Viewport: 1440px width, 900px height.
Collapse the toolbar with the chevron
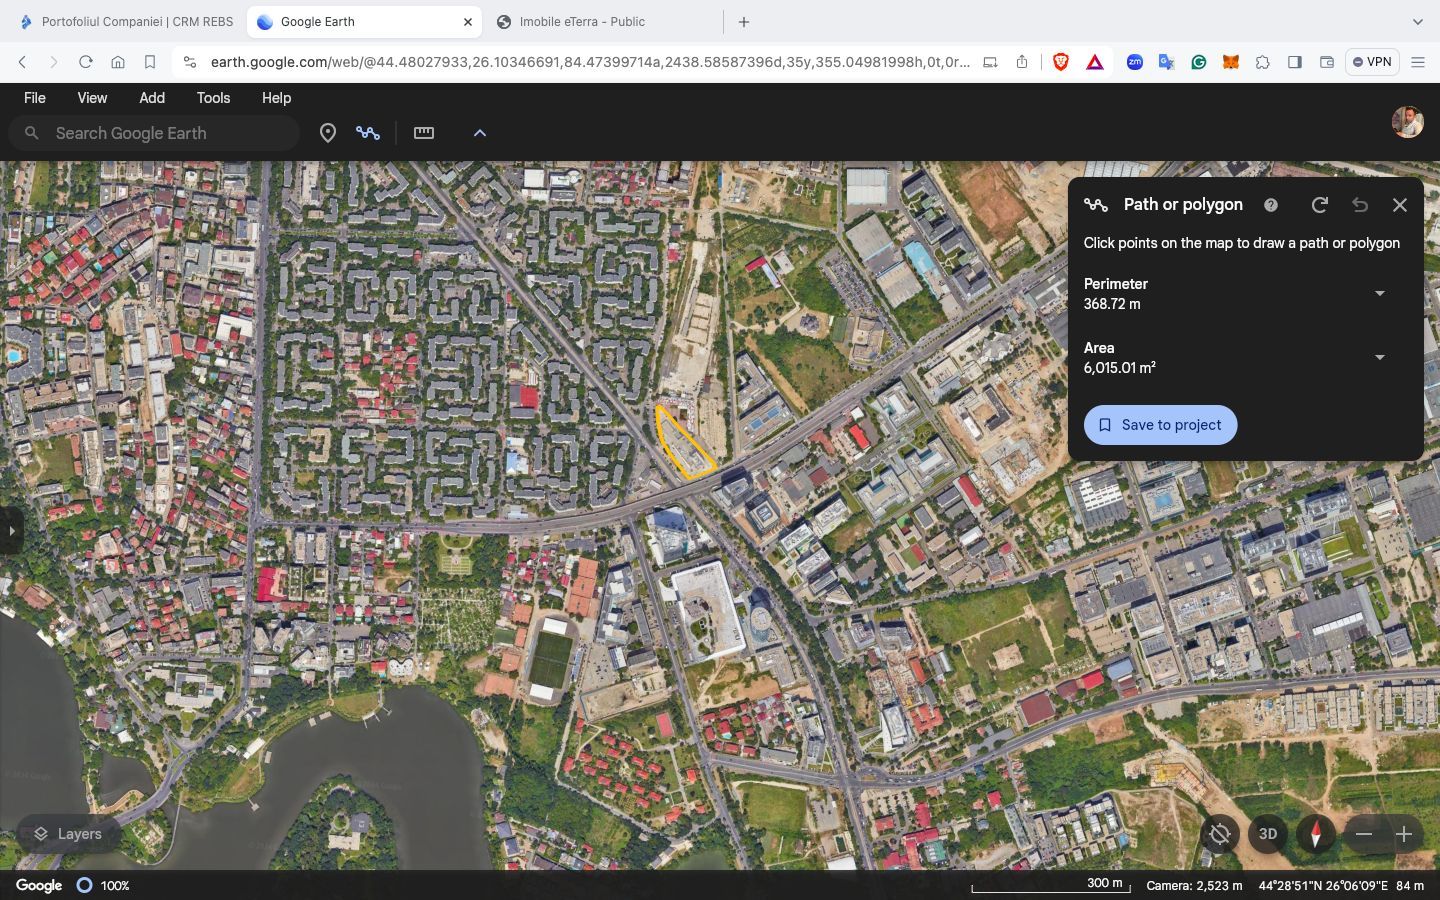pyautogui.click(x=480, y=133)
